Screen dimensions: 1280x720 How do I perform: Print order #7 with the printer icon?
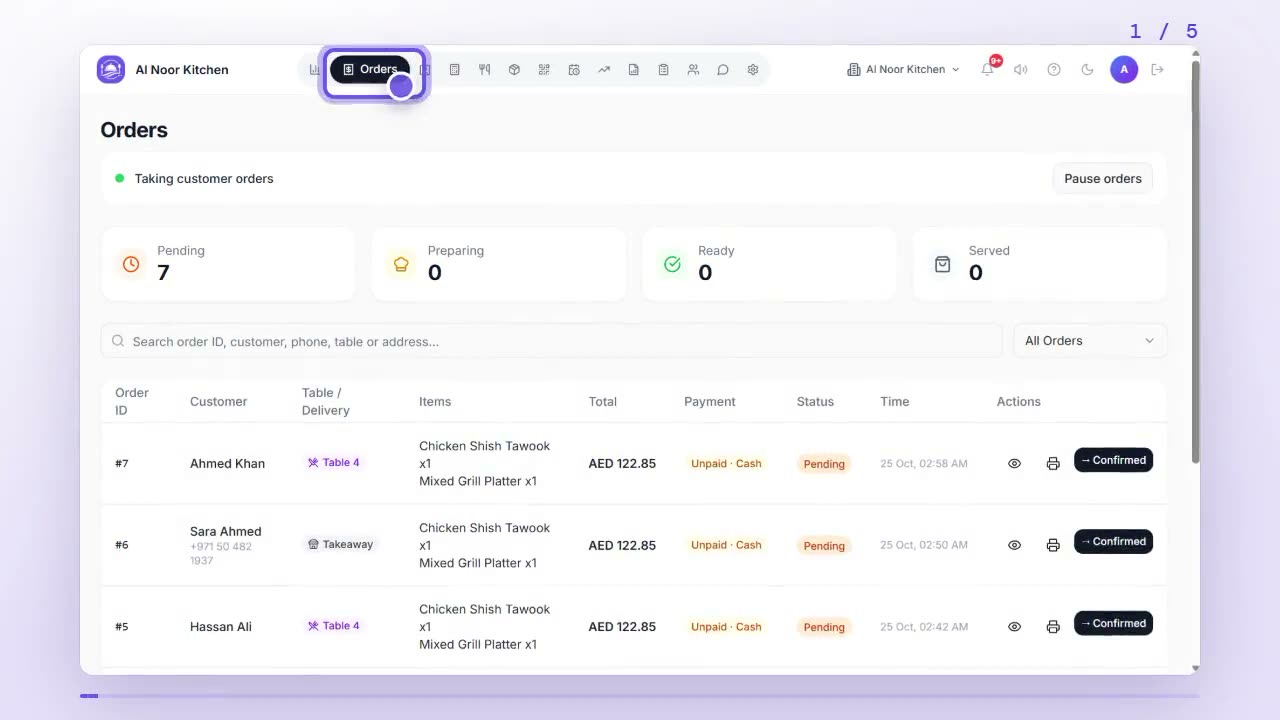(1053, 464)
